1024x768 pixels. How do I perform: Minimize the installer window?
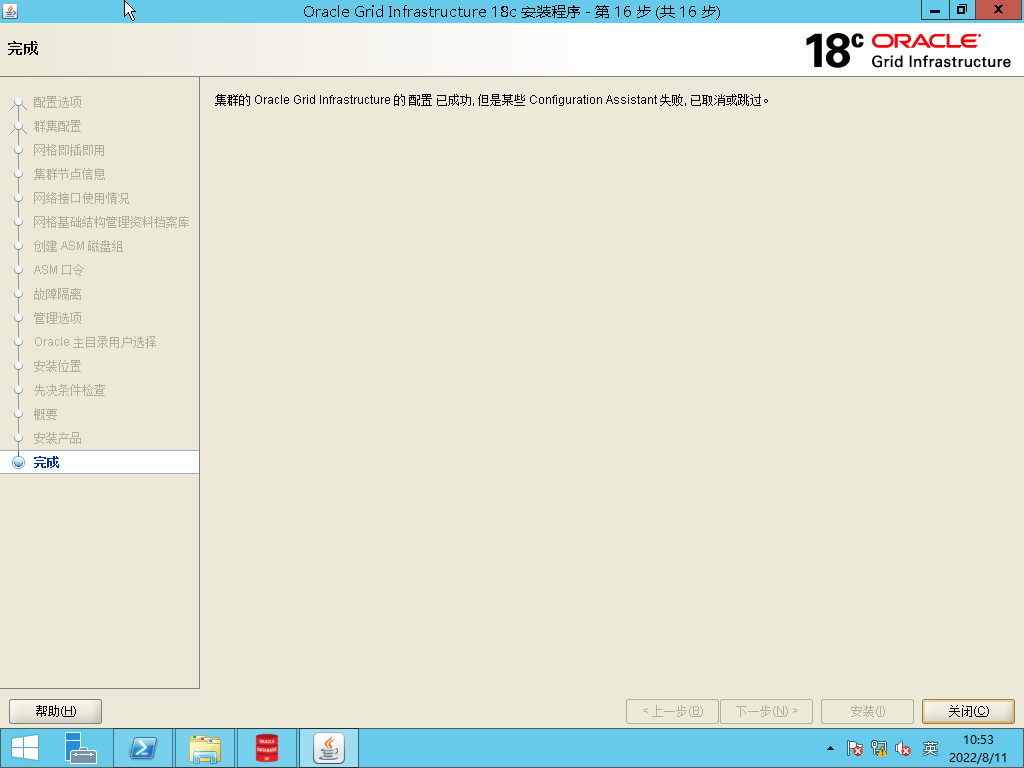[x=935, y=10]
